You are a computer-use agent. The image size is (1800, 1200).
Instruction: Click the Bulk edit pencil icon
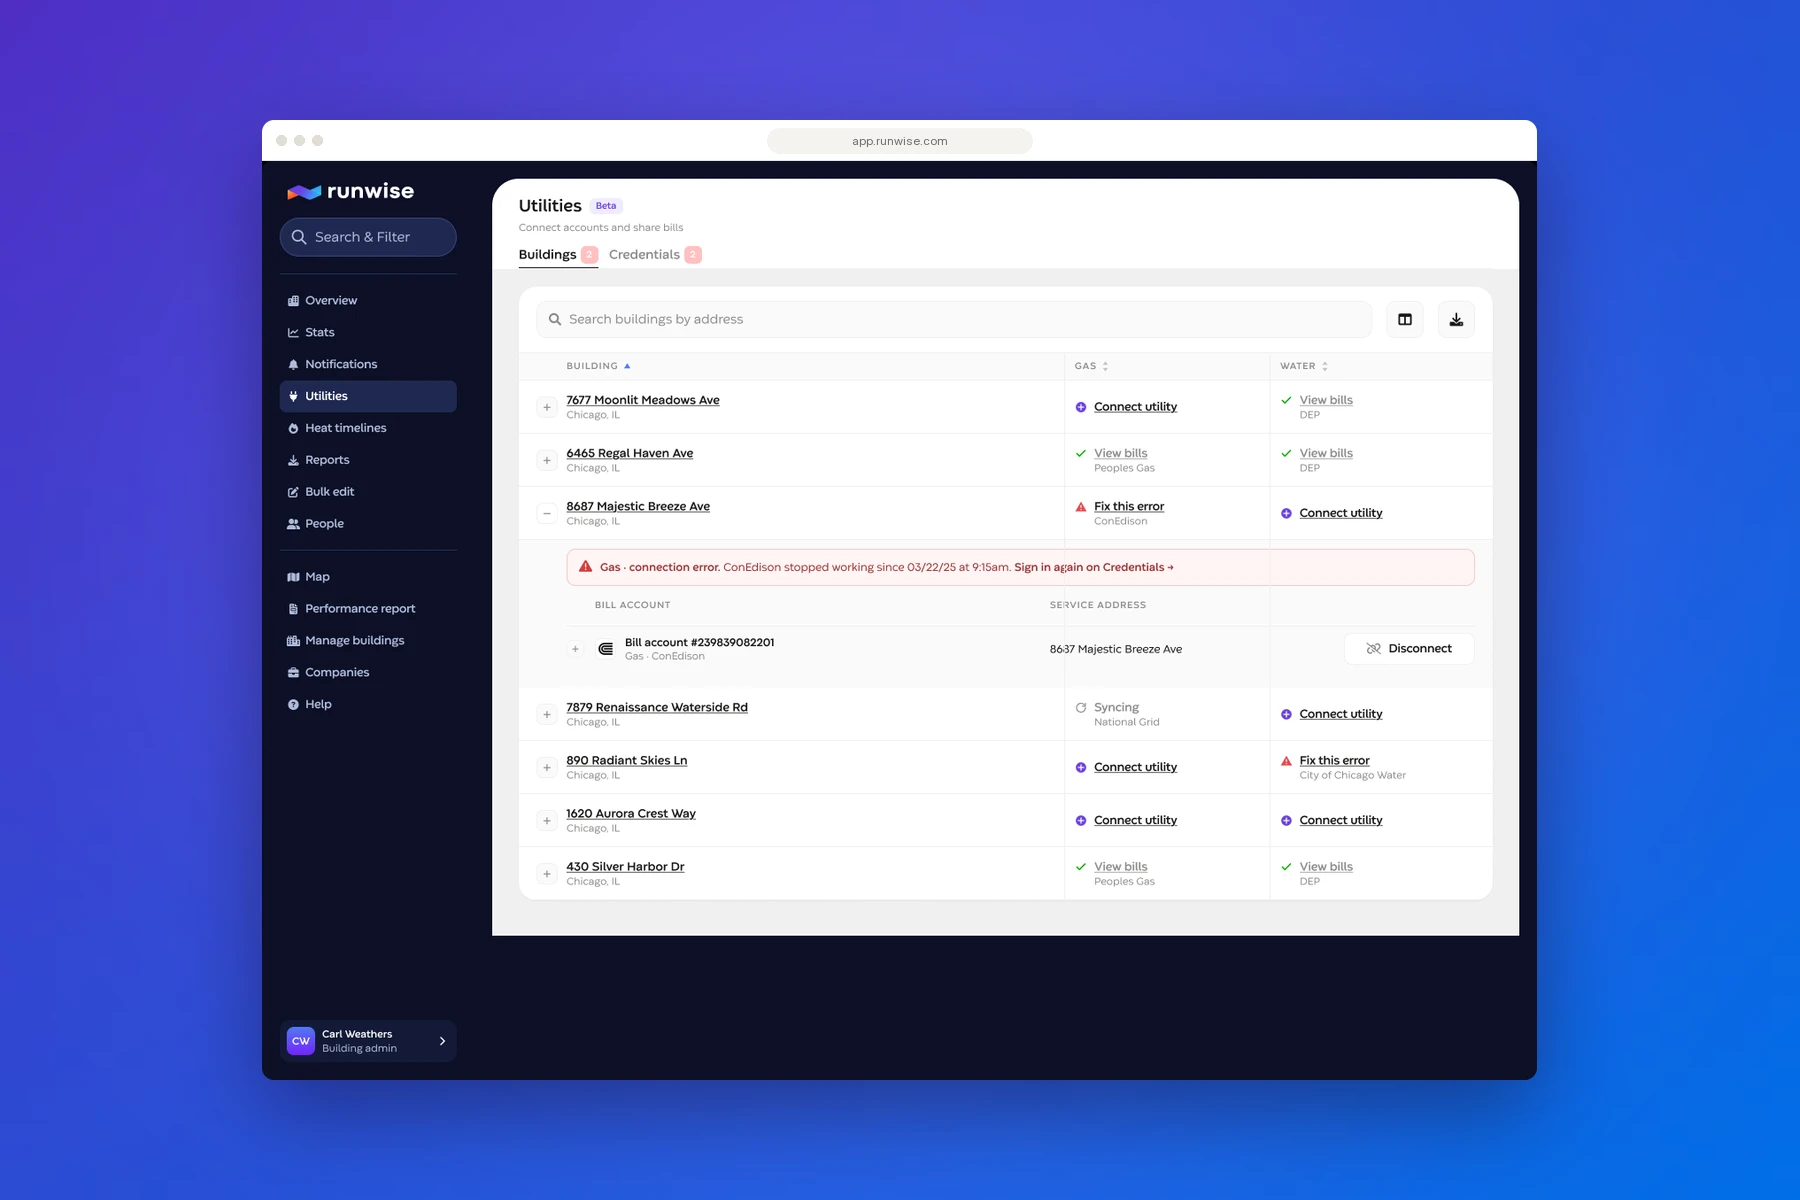coord(293,492)
